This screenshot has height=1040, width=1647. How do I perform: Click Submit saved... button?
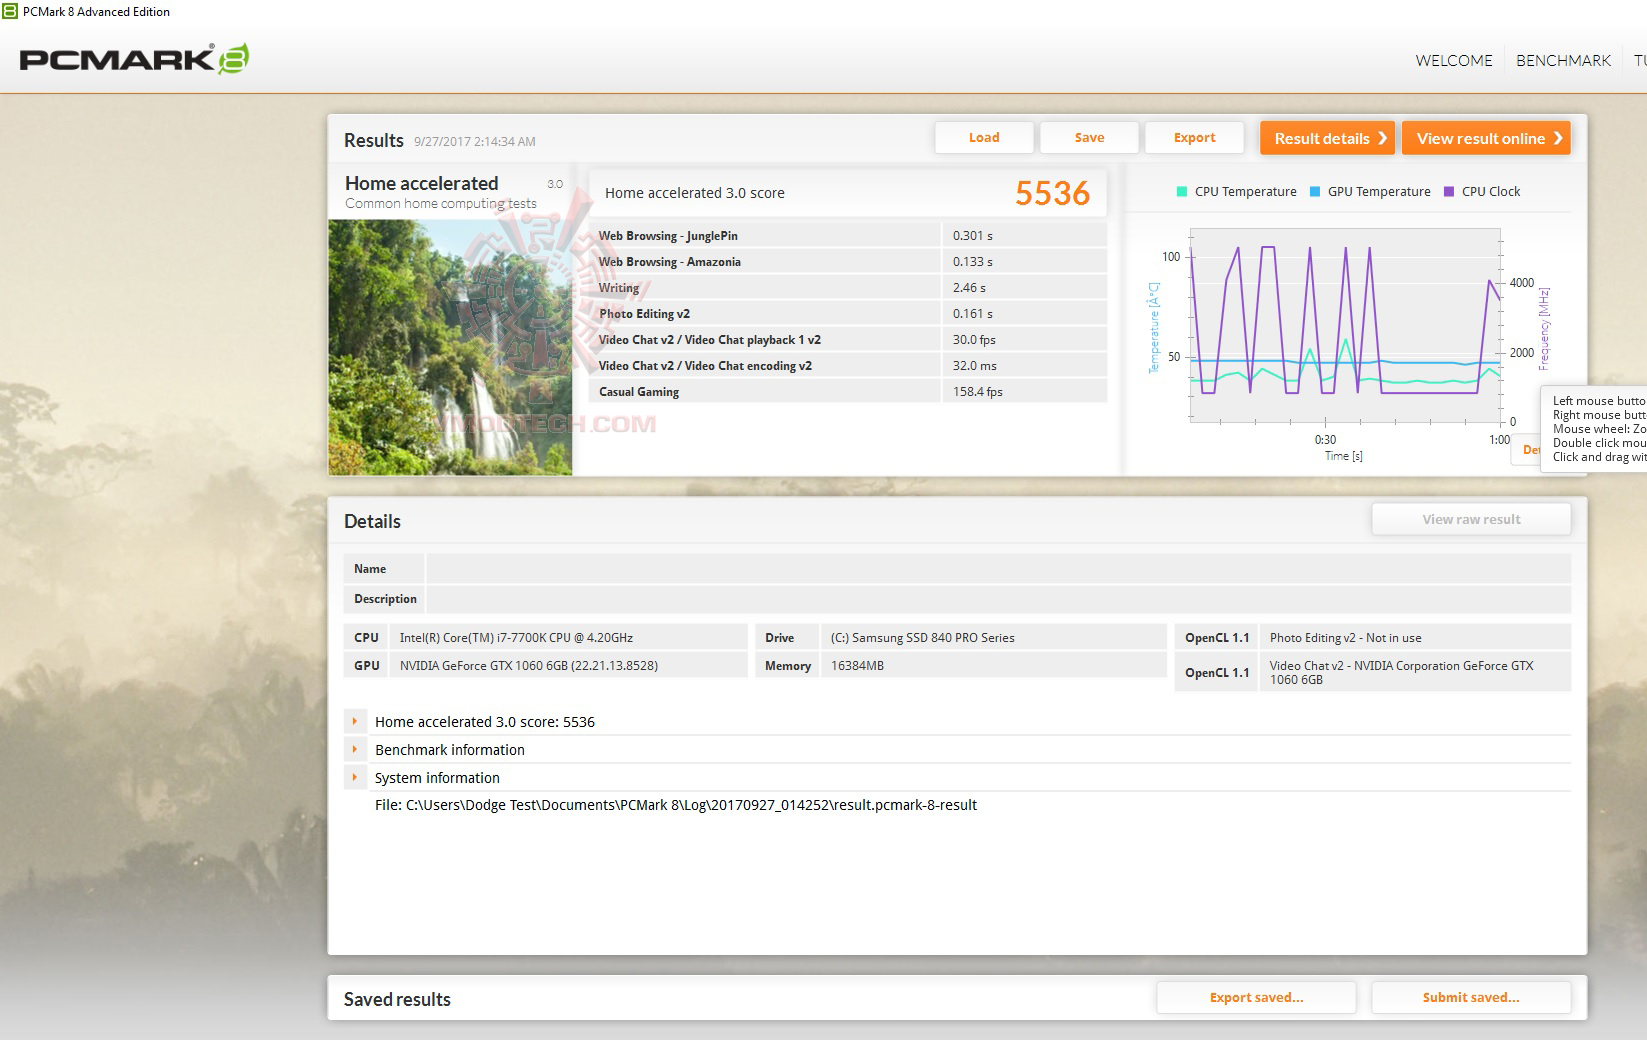pos(1471,997)
